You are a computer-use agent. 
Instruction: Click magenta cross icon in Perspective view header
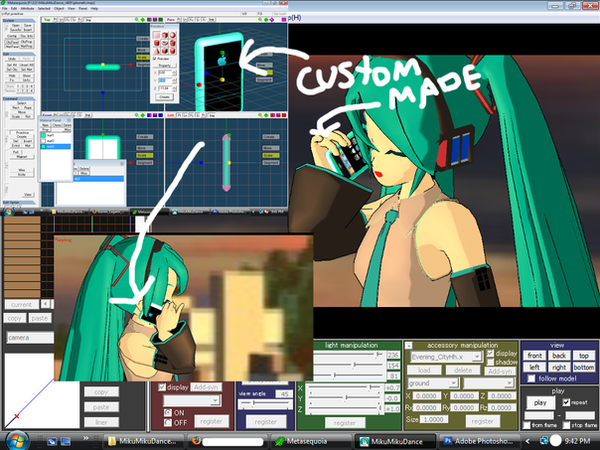(x=272, y=20)
